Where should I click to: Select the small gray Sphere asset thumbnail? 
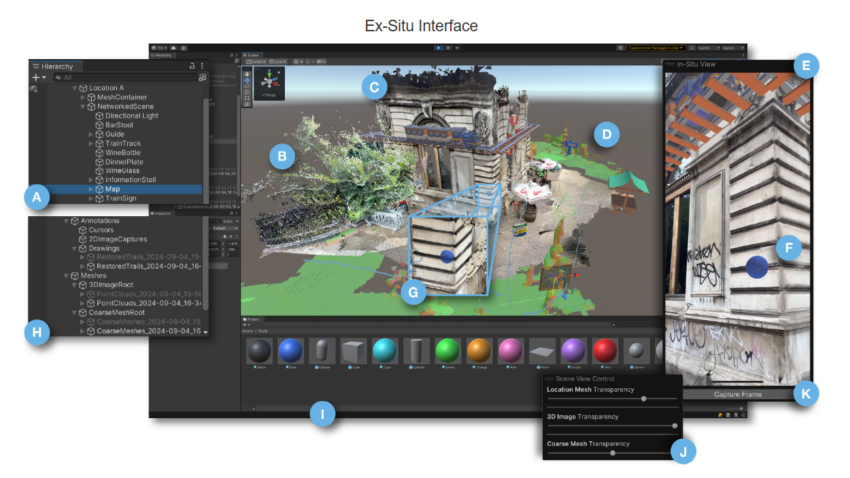636,352
